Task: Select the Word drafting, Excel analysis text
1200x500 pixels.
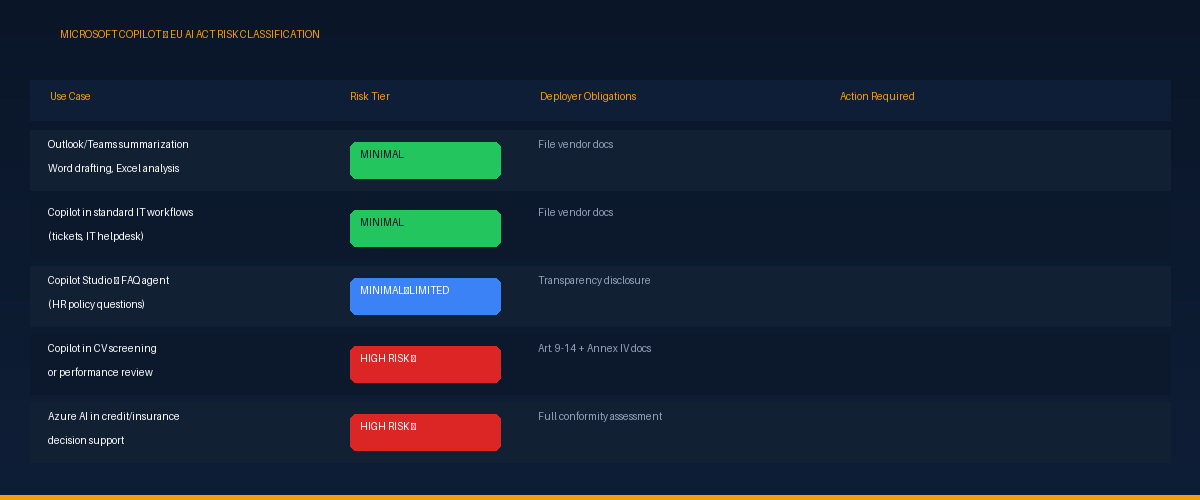Action: click(114, 168)
